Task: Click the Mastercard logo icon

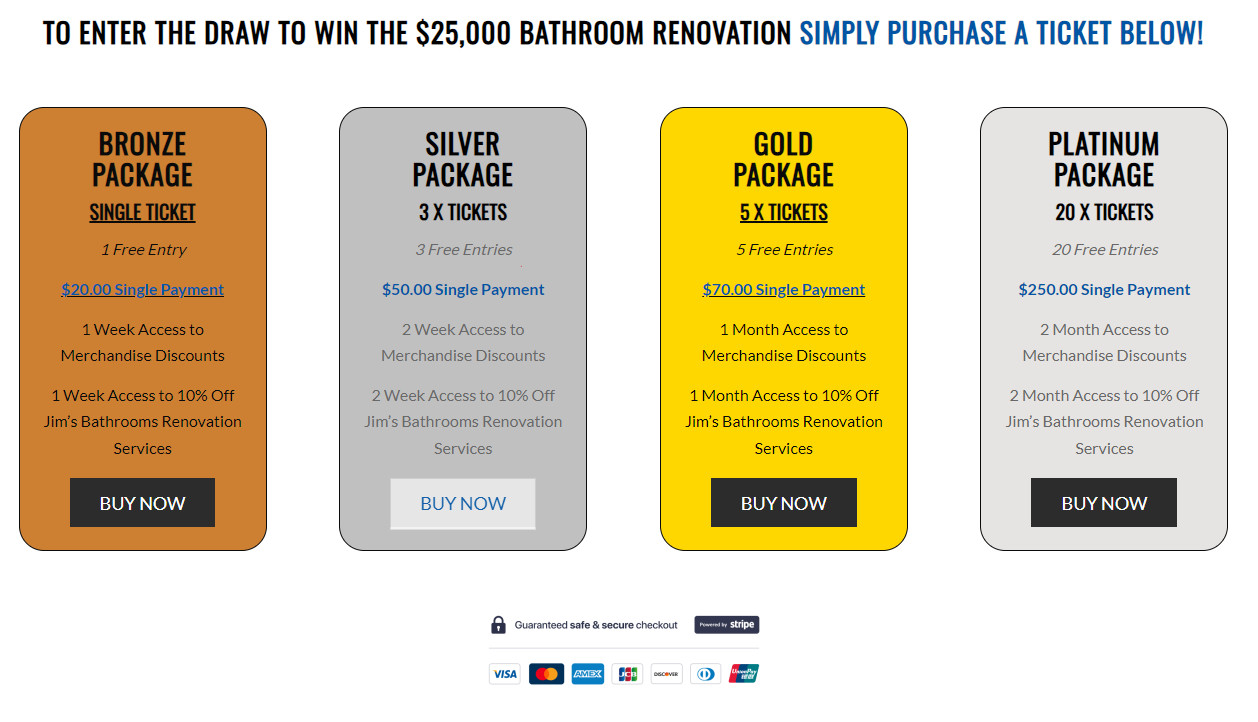Action: click(x=546, y=674)
